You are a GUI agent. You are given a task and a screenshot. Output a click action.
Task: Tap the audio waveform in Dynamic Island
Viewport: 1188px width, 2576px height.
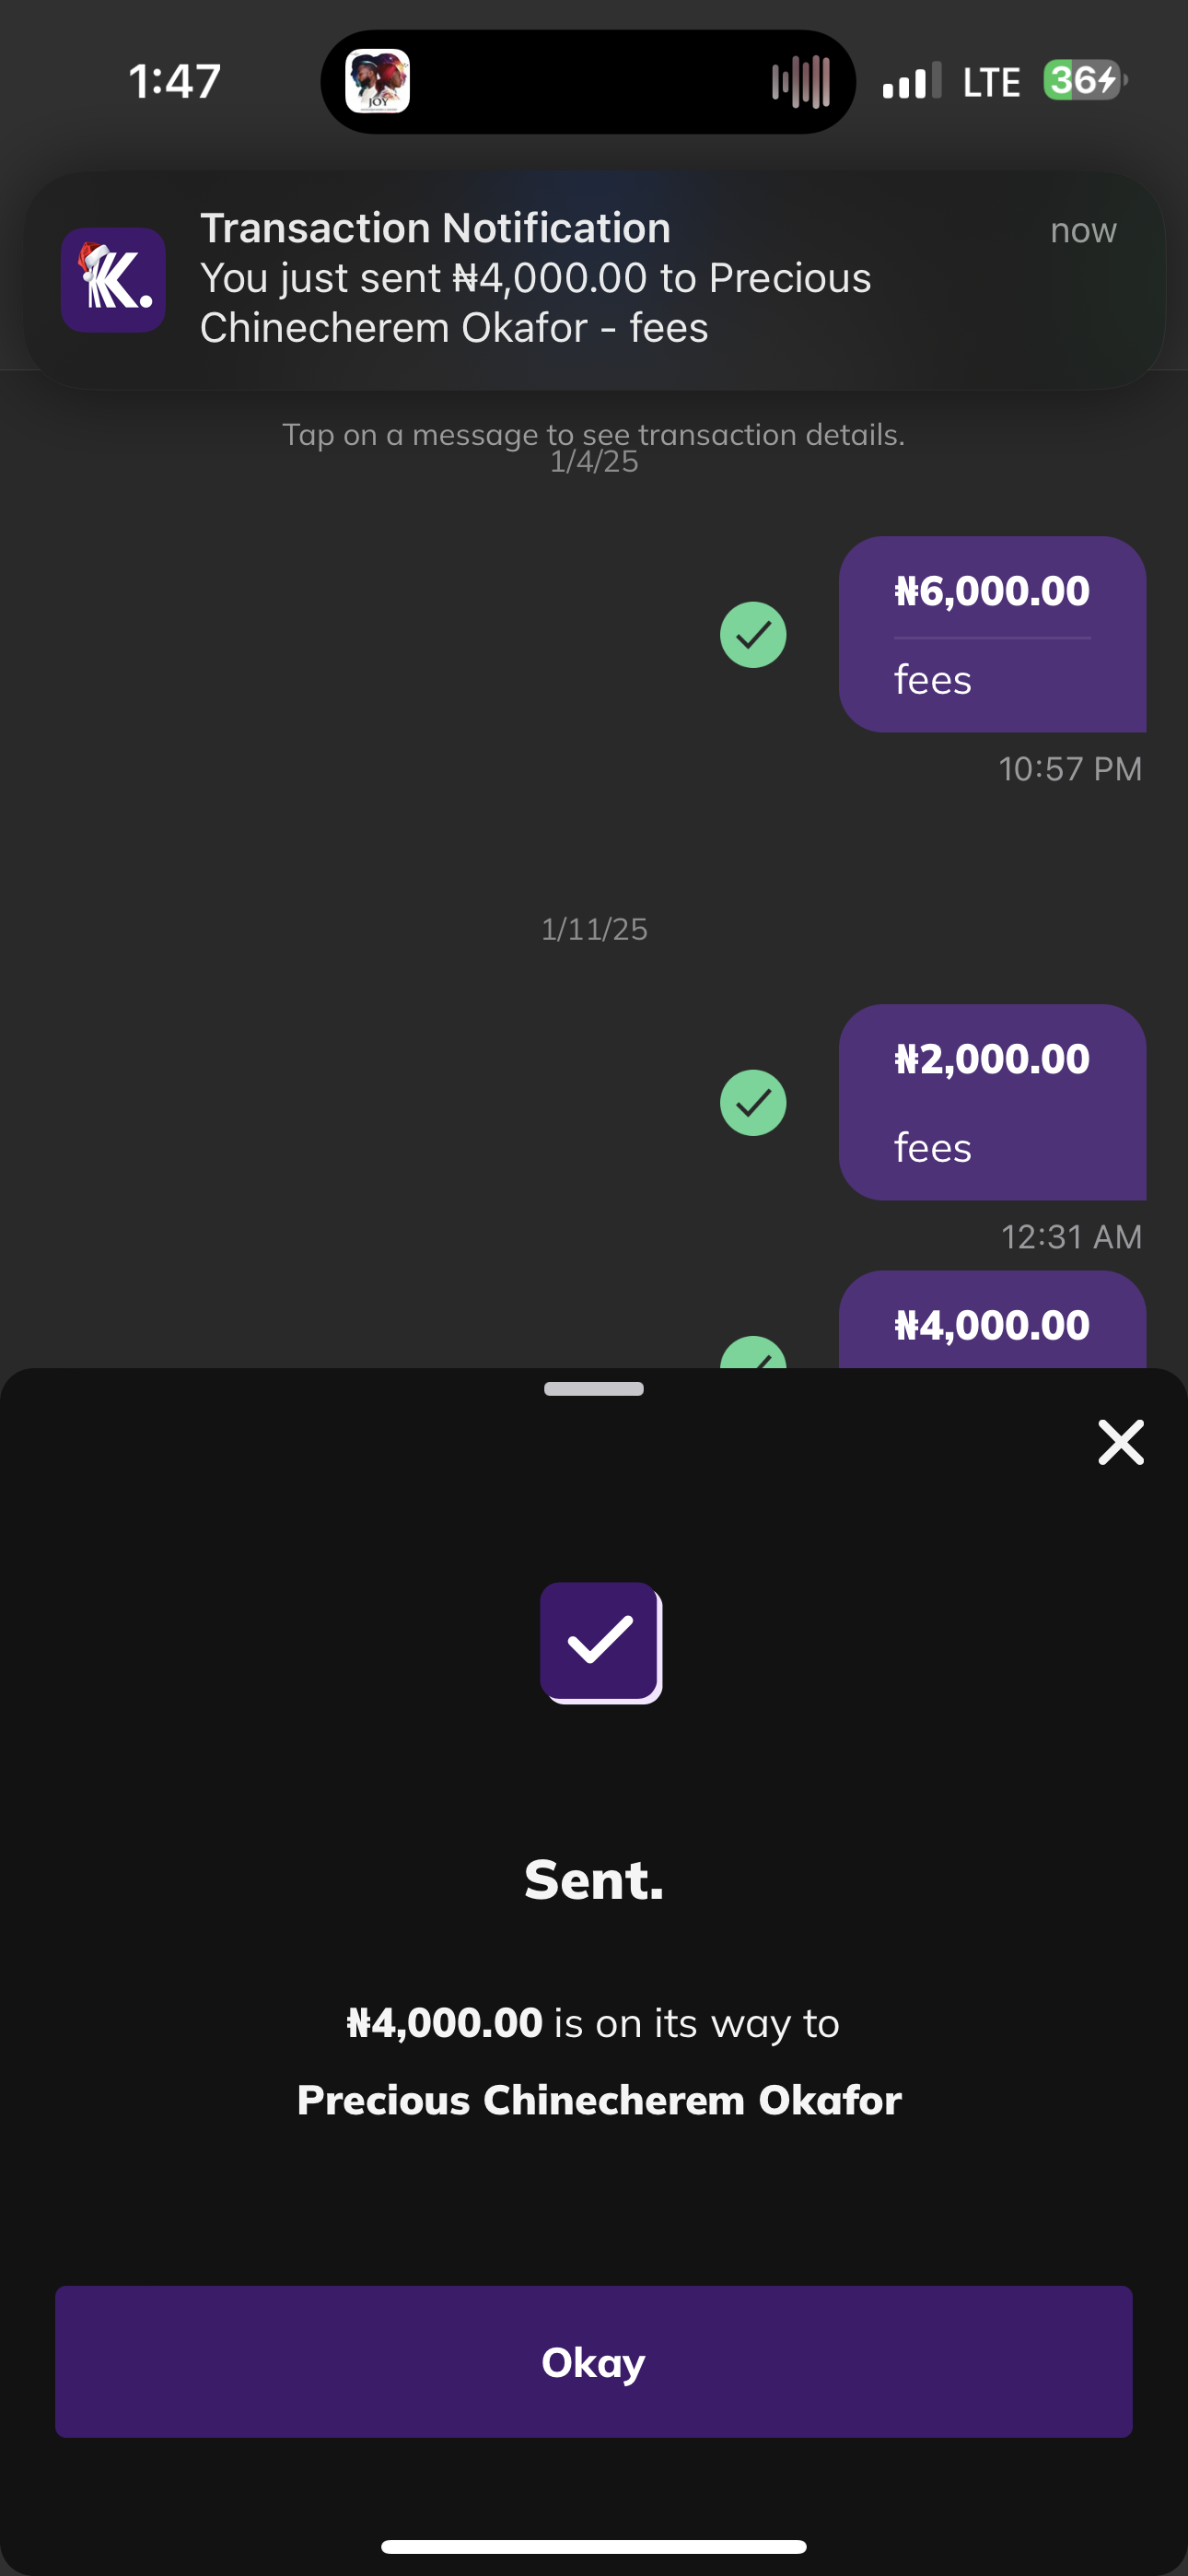[x=800, y=81]
